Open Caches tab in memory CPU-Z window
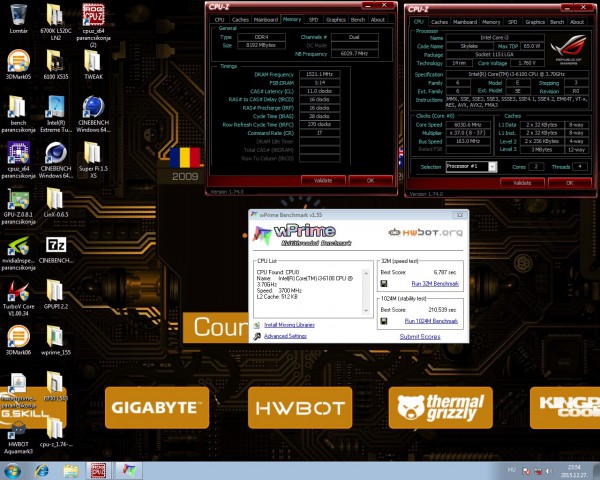Image resolution: width=600 pixels, height=480 pixels. click(x=240, y=20)
